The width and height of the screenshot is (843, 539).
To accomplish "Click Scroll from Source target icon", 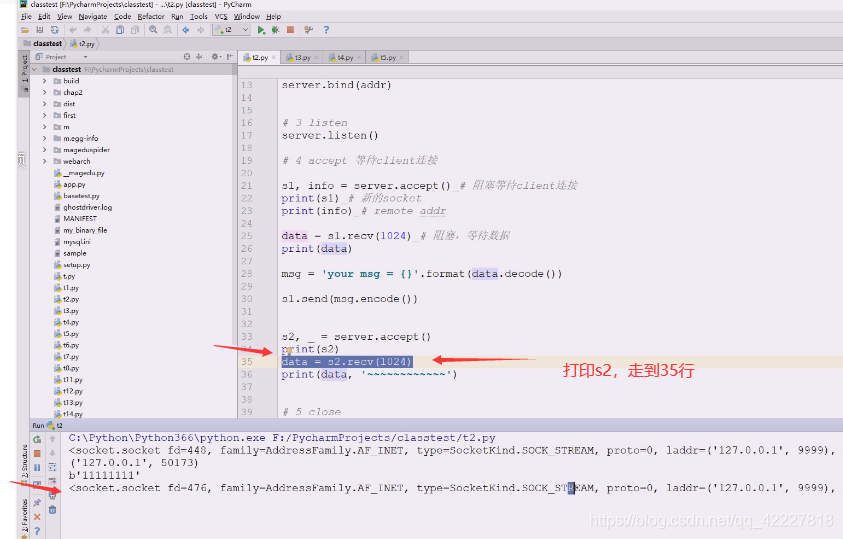I will 187,56.
